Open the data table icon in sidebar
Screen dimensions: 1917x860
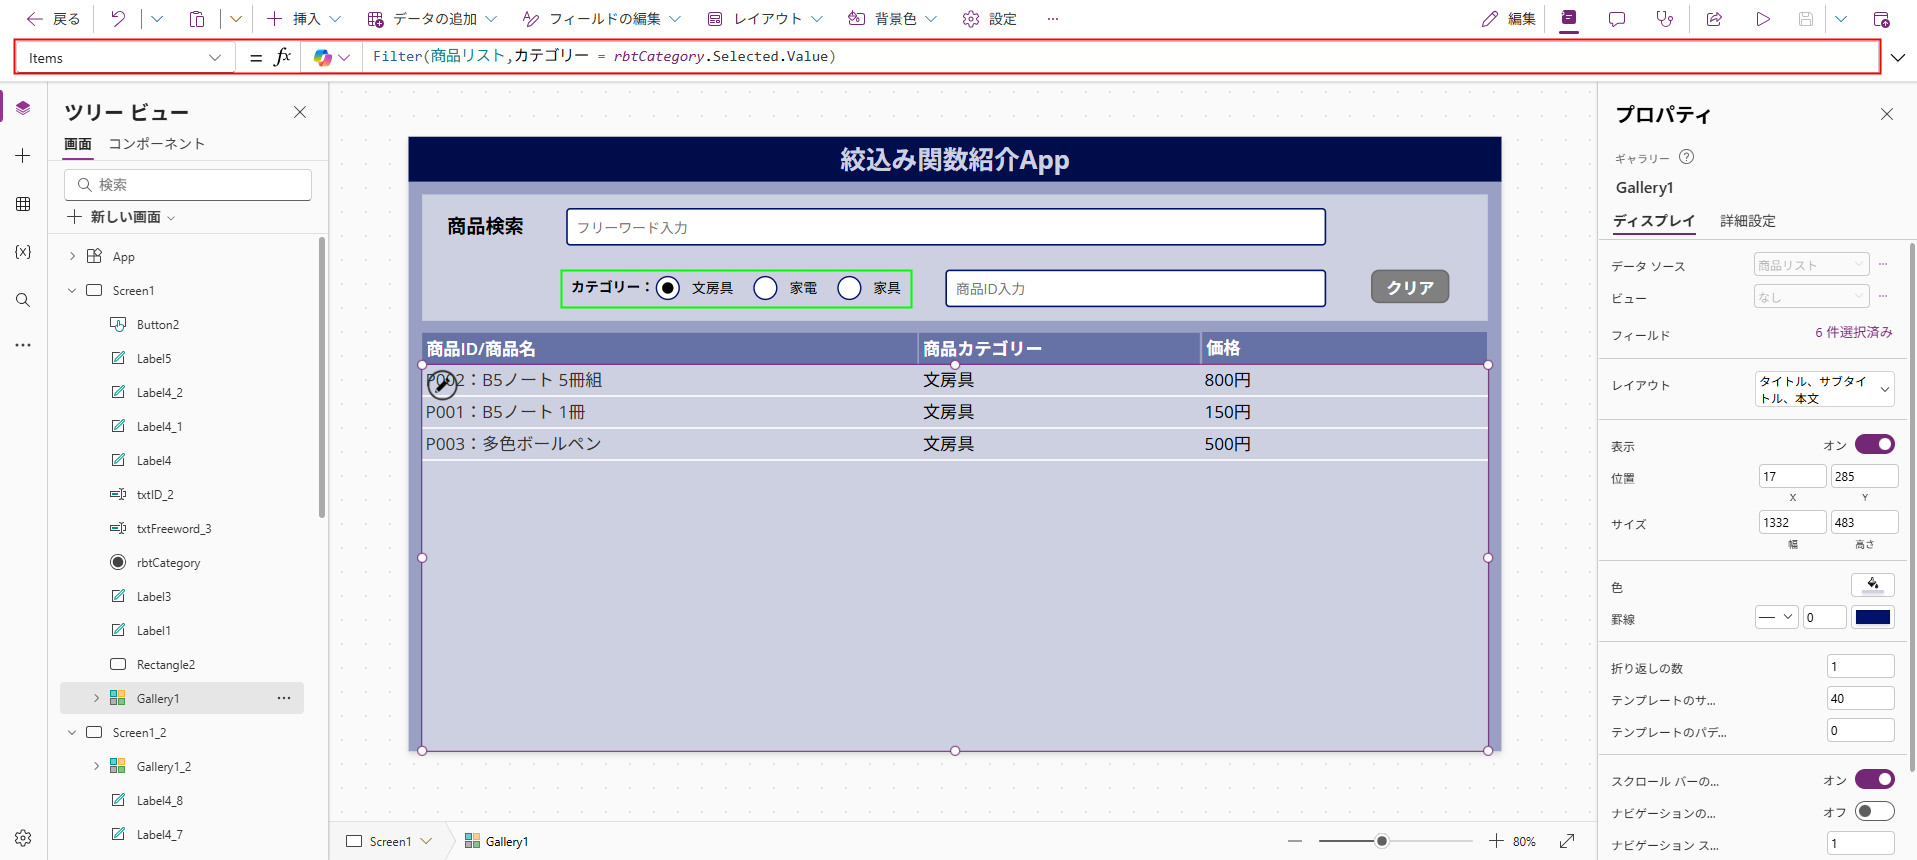click(23, 204)
